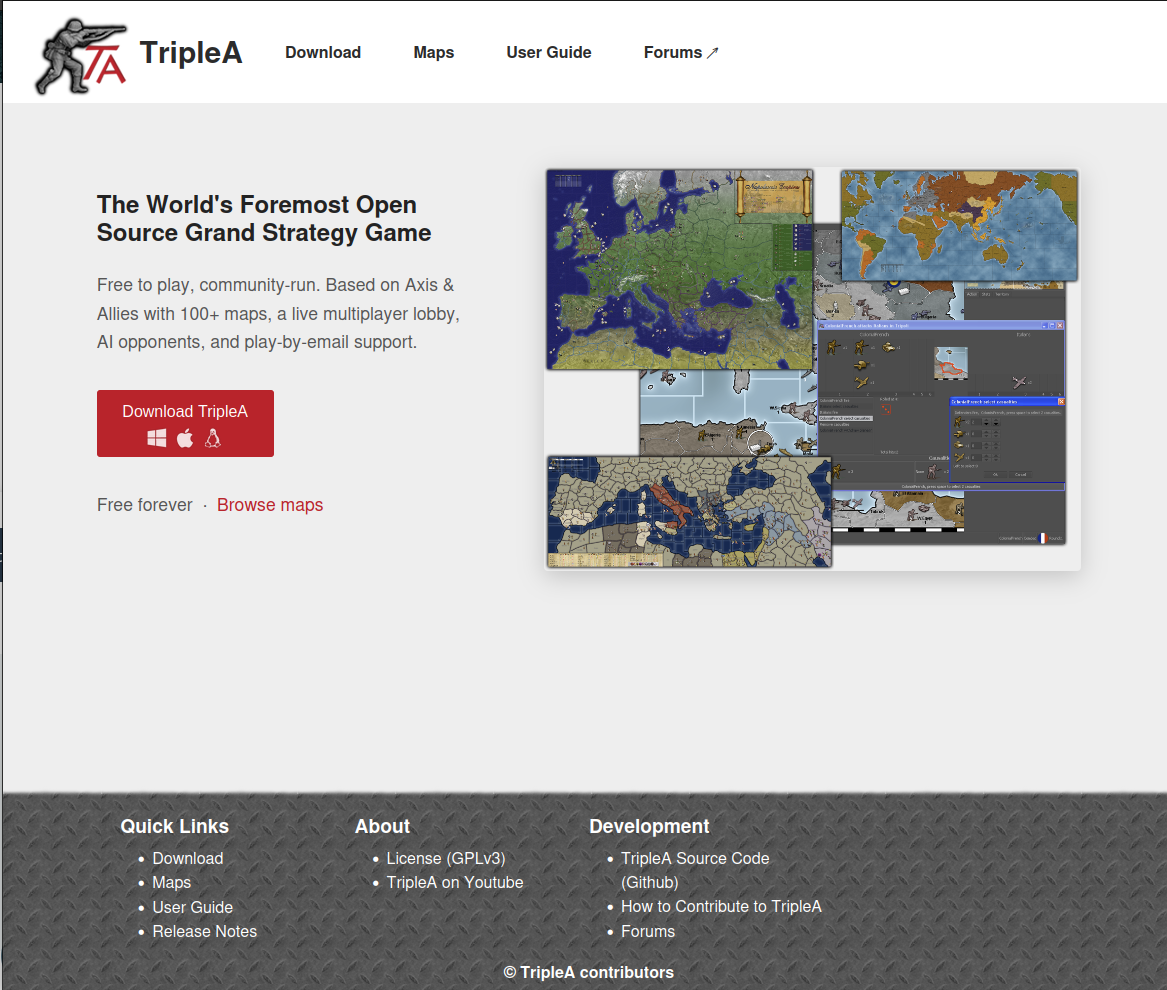Select the world map screenshot at top right

[x=959, y=225]
